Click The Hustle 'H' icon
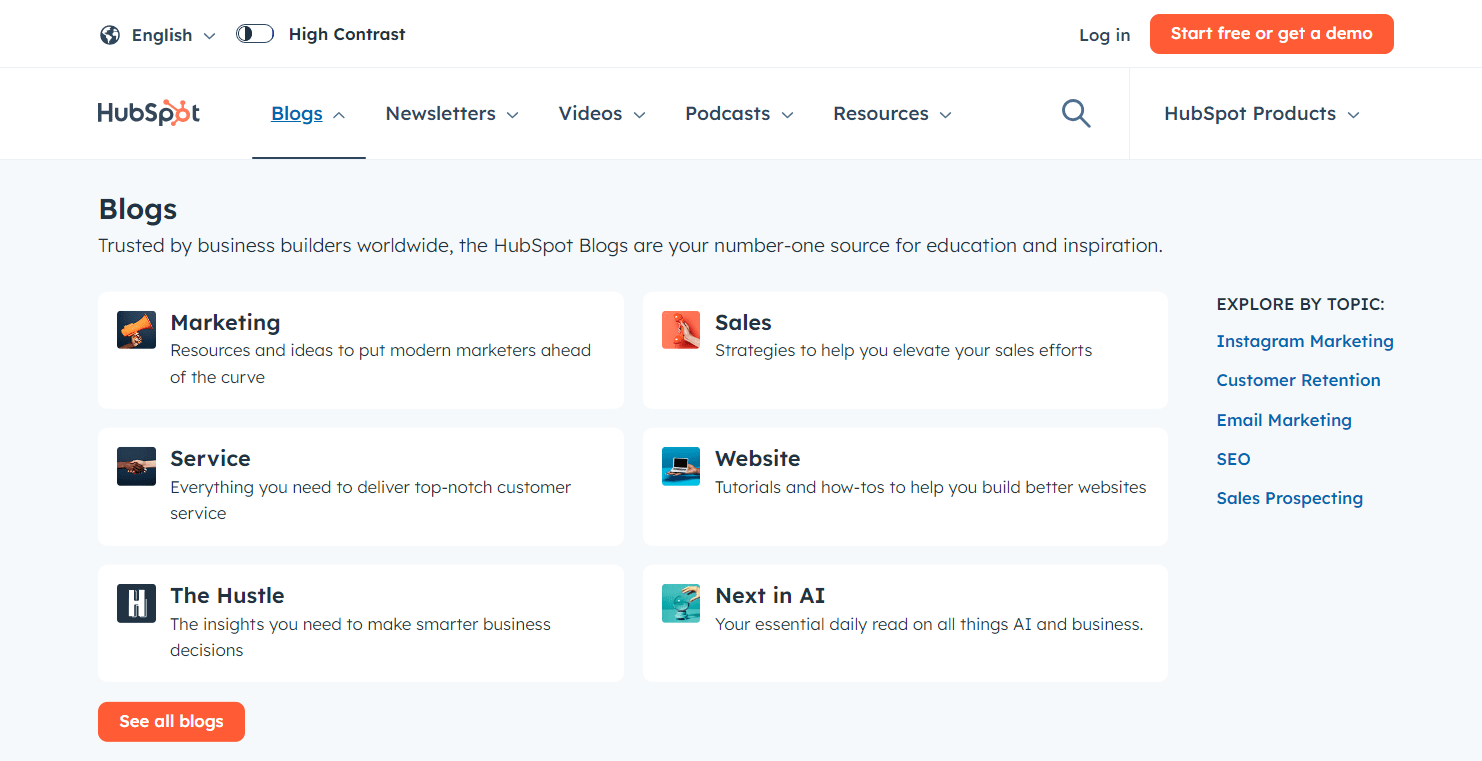The height and width of the screenshot is (761, 1482). click(x=135, y=603)
